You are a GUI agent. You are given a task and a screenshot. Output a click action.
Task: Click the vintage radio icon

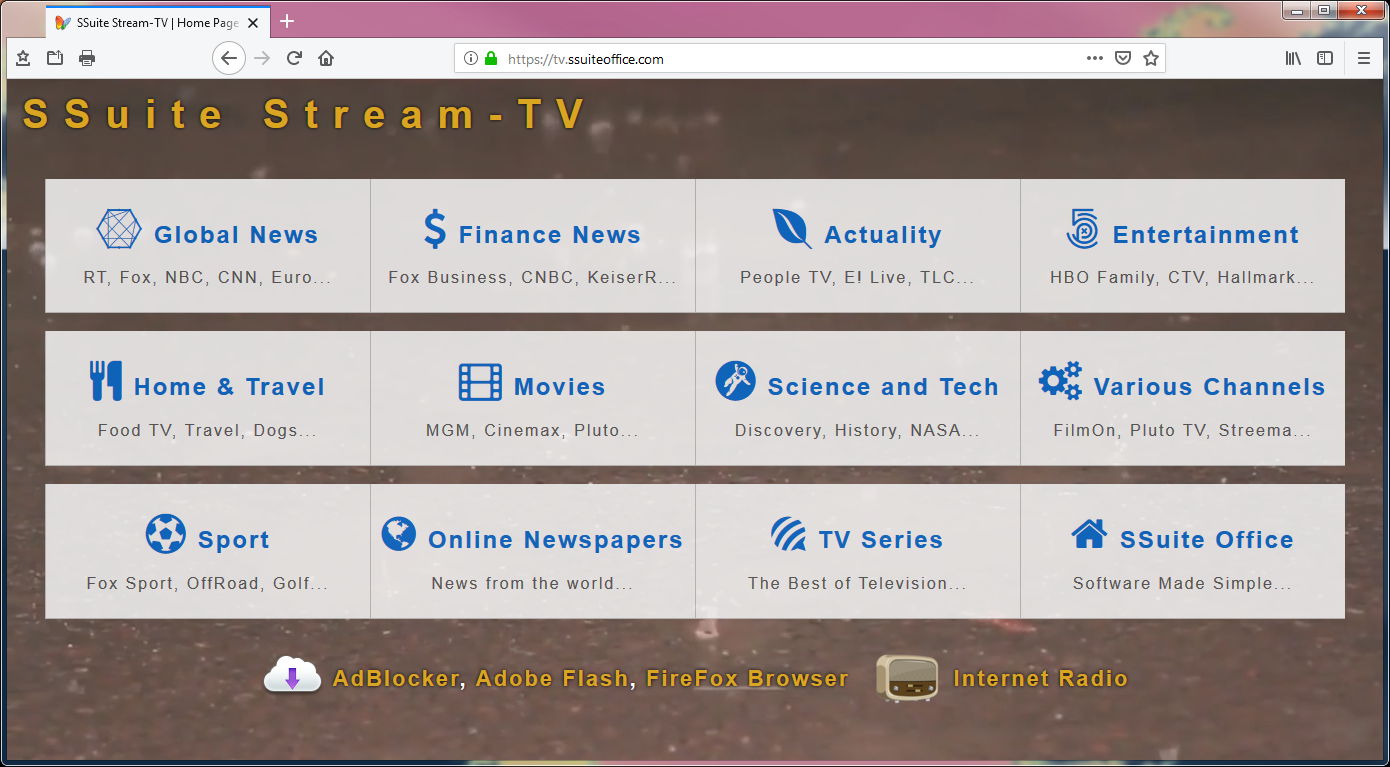(907, 678)
